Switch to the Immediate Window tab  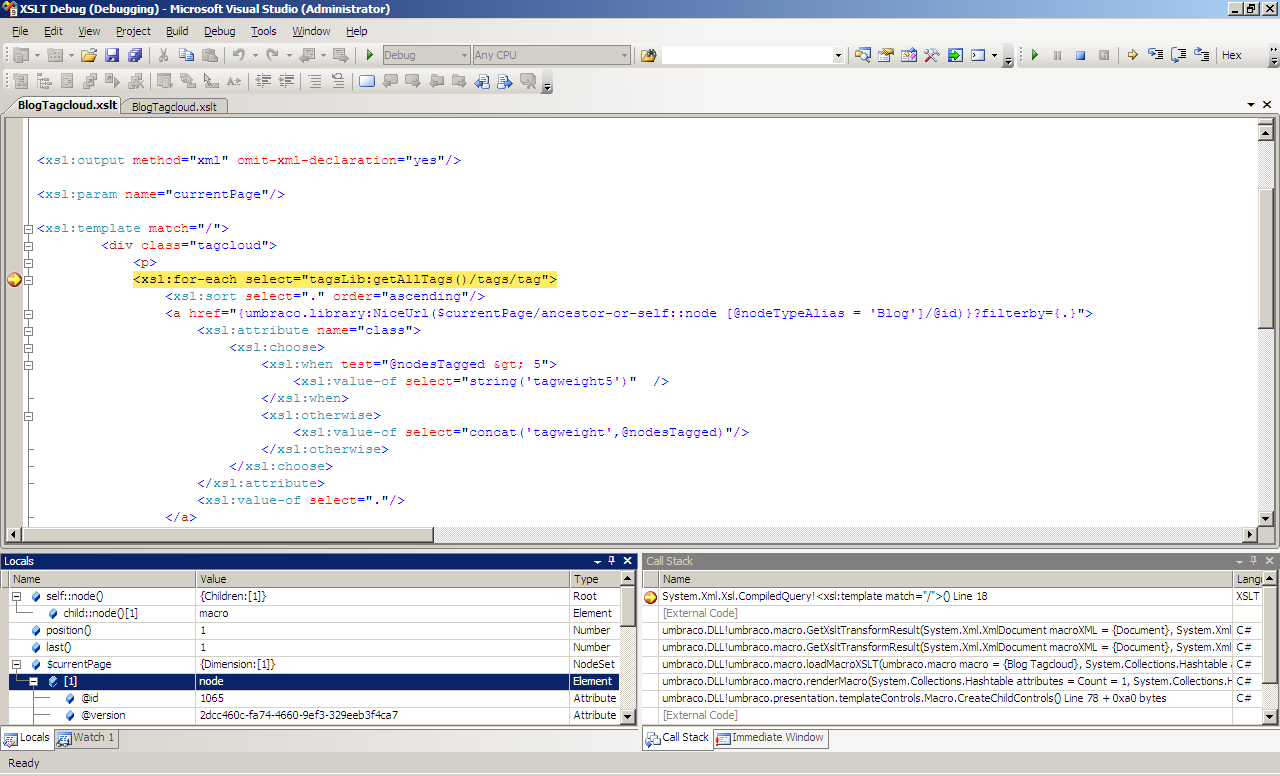(770, 738)
